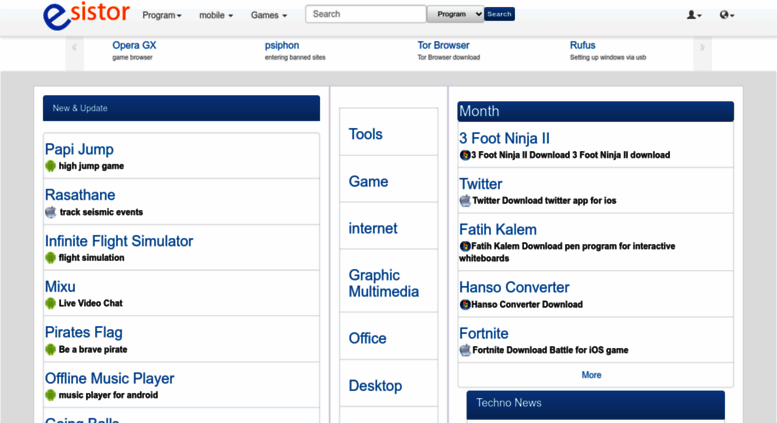Click Windows icon beside Hanso Converter Download
The width and height of the screenshot is (777, 423).
coord(465,304)
